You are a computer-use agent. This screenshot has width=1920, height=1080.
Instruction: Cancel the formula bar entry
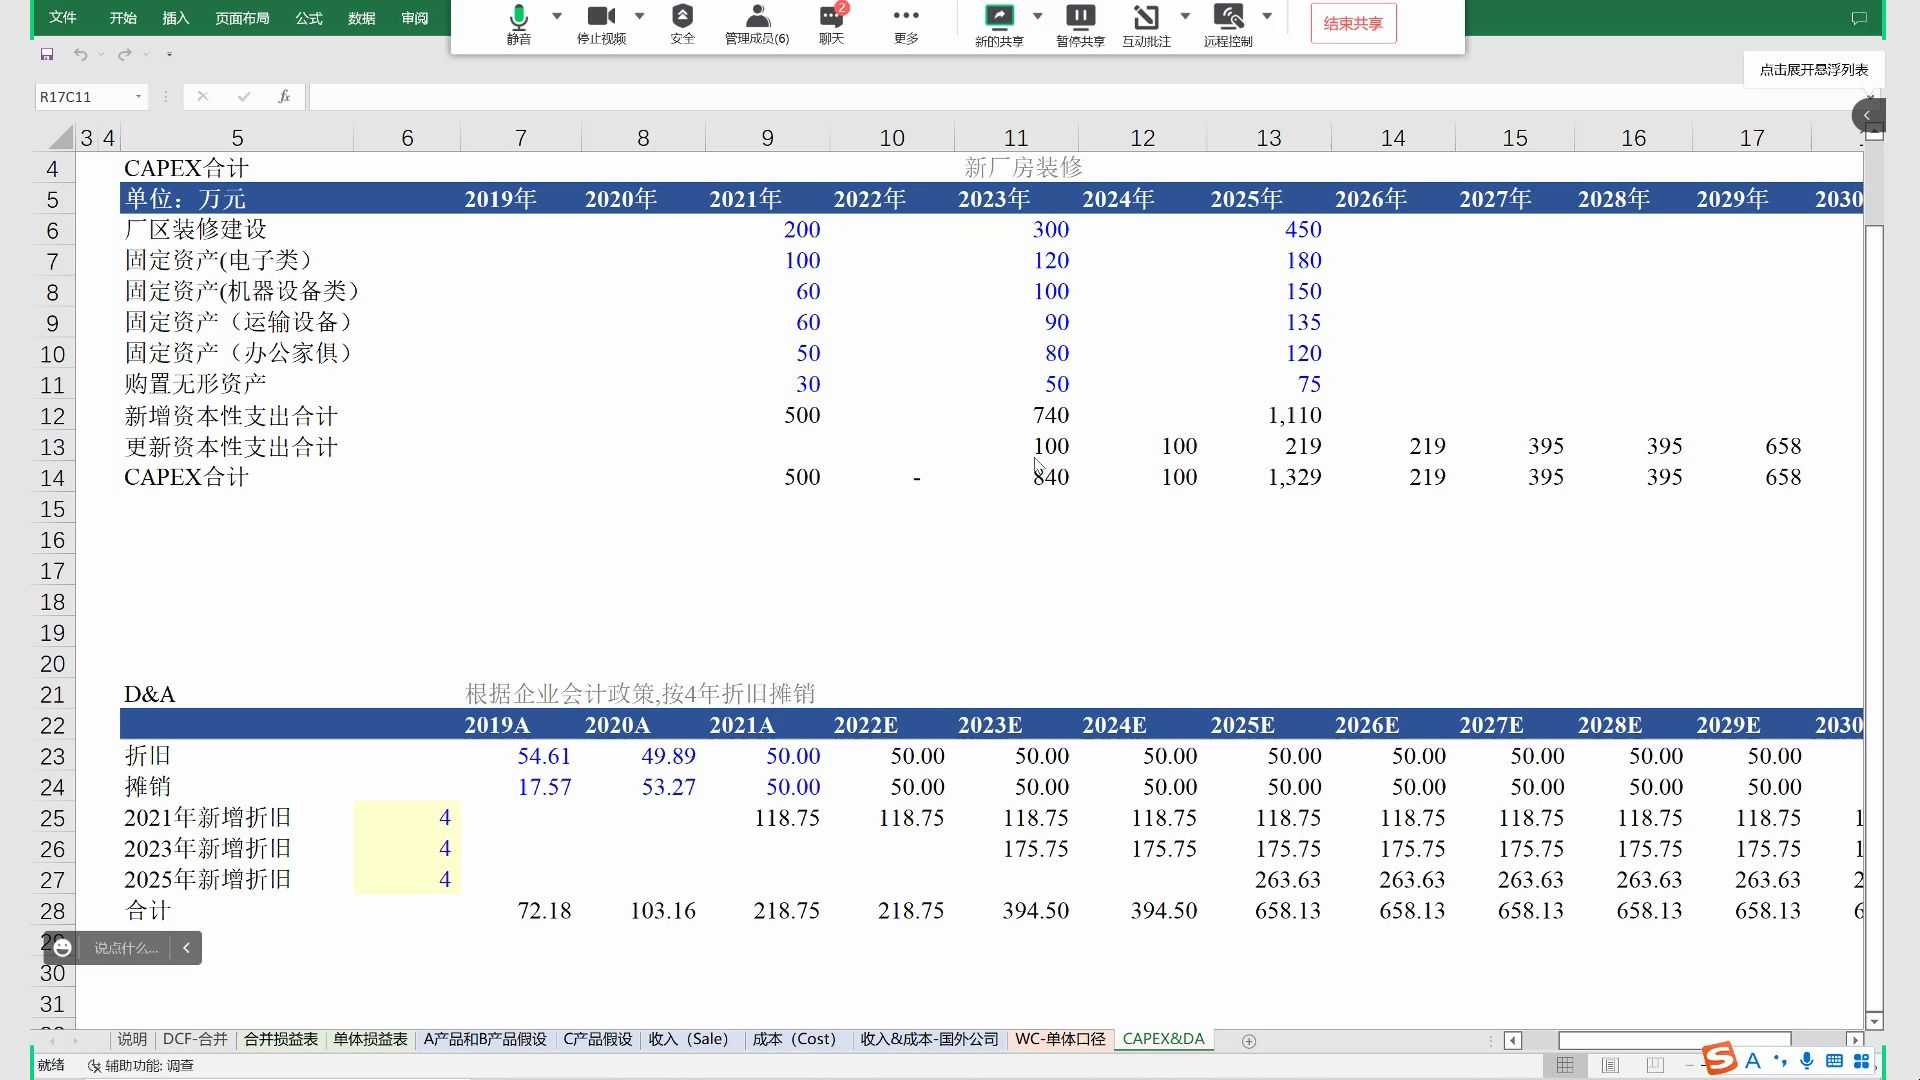pyautogui.click(x=203, y=96)
